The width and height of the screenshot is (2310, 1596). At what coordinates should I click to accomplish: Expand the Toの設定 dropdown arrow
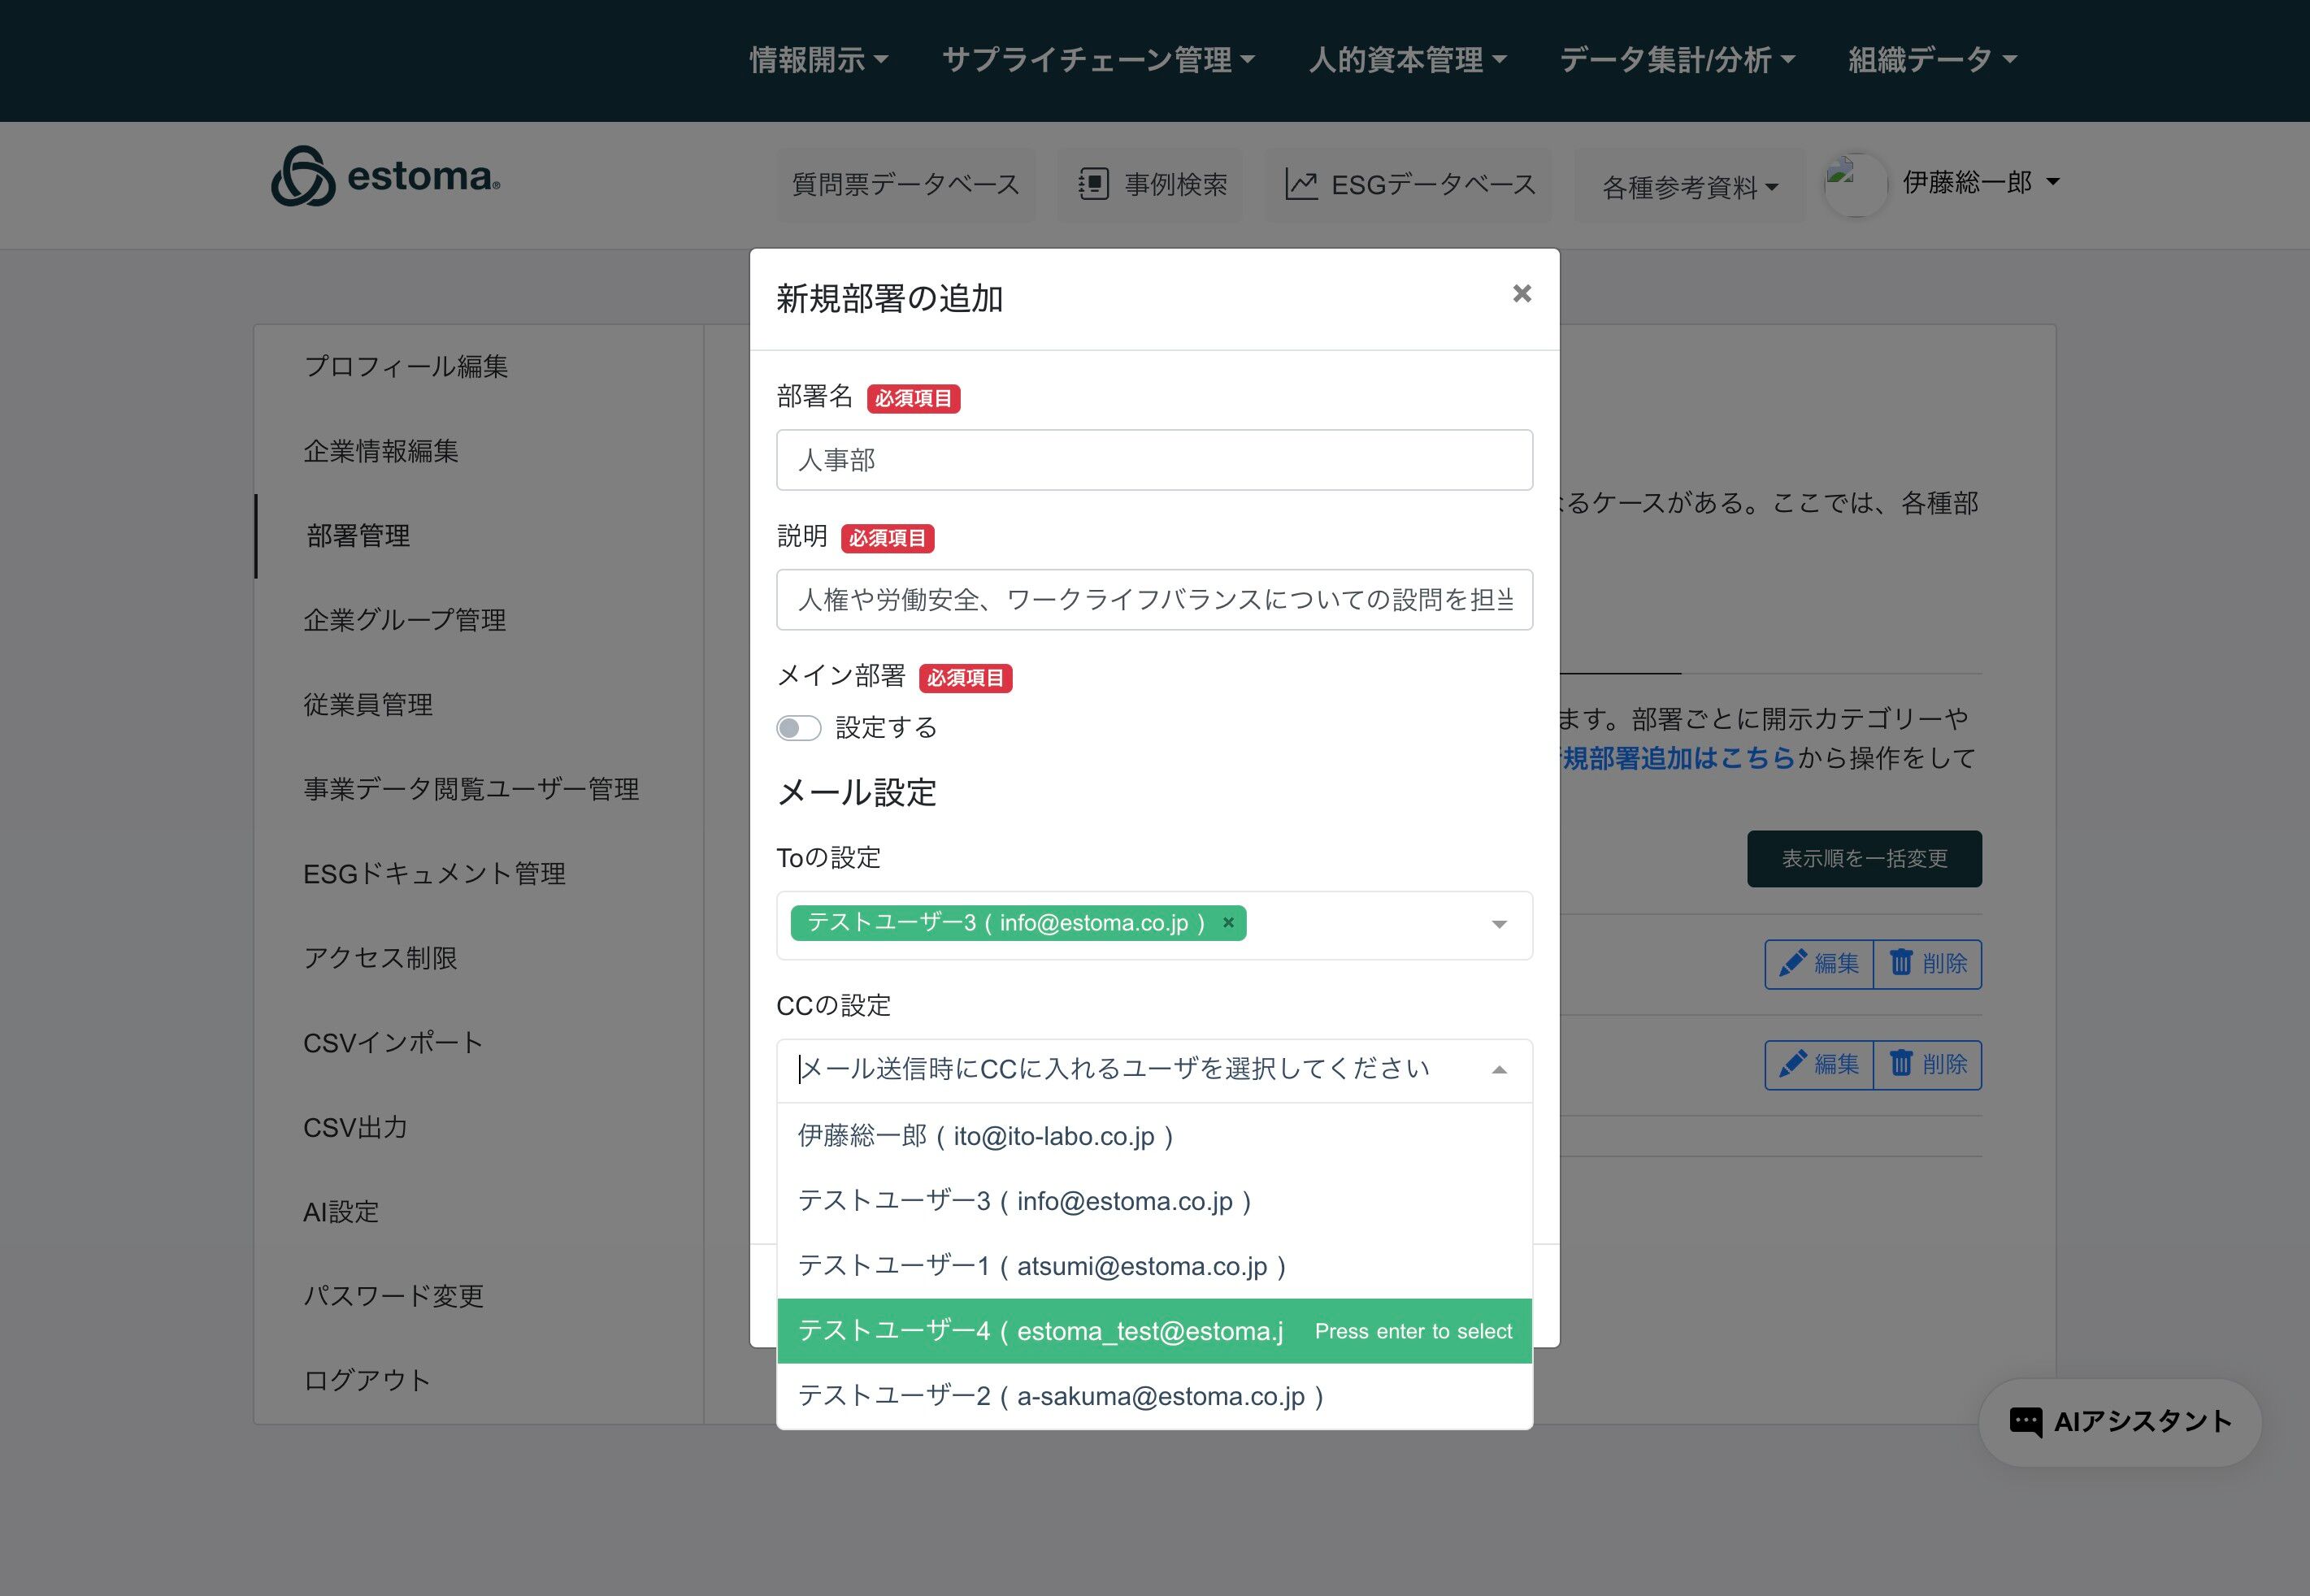coord(1498,924)
